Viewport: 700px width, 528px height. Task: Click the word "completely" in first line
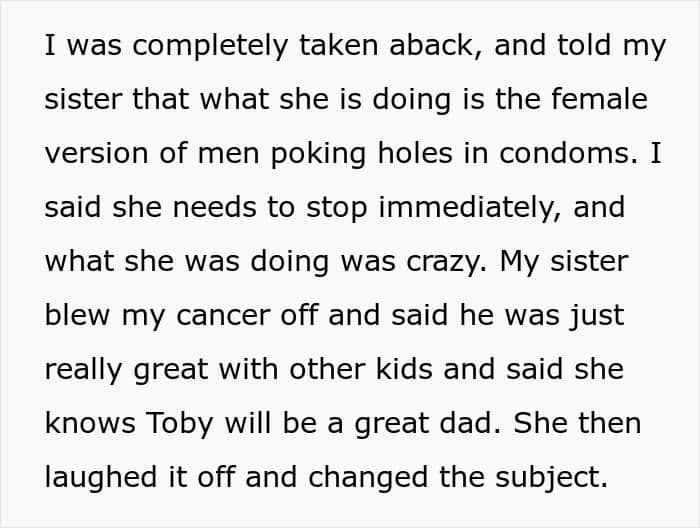210,46
